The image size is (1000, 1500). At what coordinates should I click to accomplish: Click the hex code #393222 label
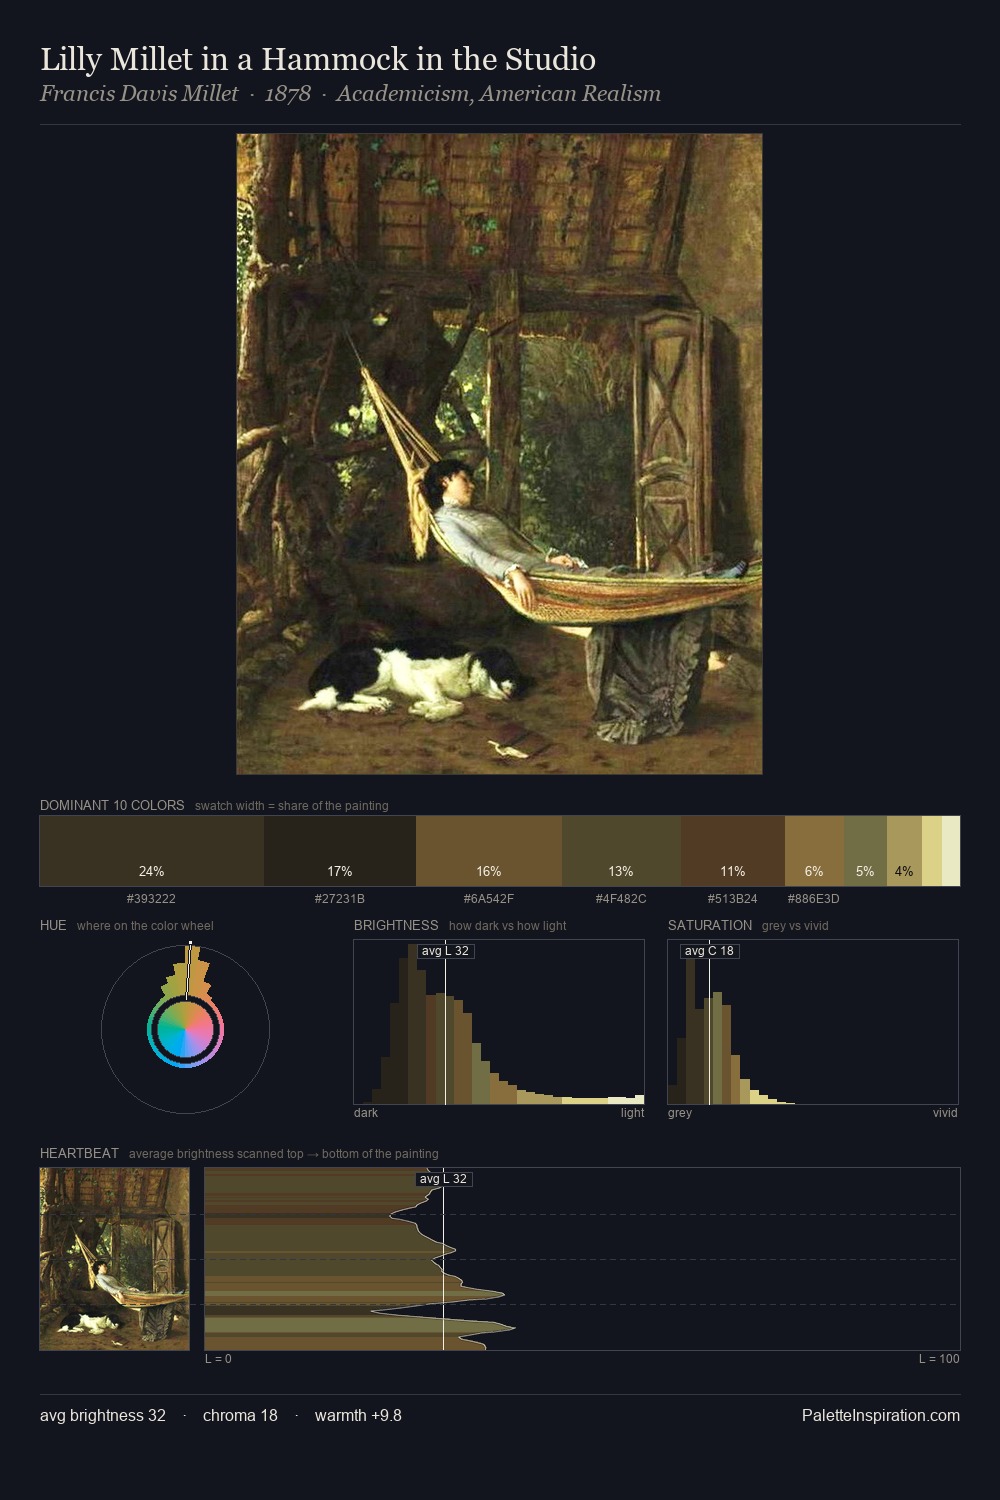(x=151, y=899)
